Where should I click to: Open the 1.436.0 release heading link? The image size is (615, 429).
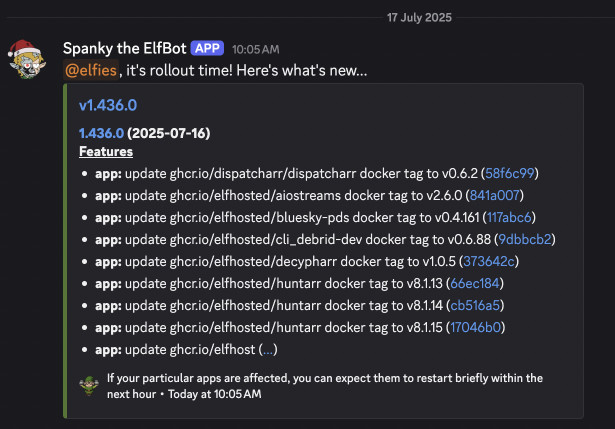point(102,133)
